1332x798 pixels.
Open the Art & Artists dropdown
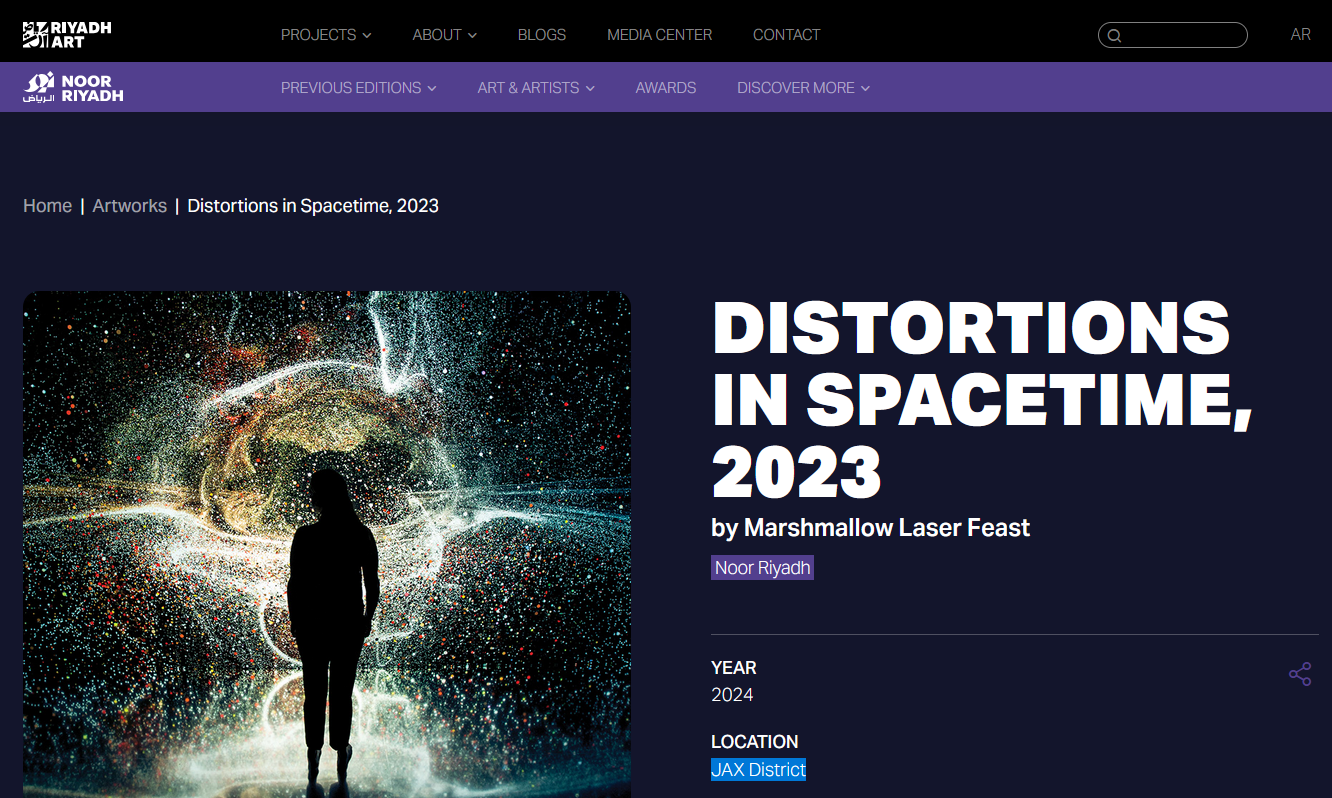pos(536,88)
